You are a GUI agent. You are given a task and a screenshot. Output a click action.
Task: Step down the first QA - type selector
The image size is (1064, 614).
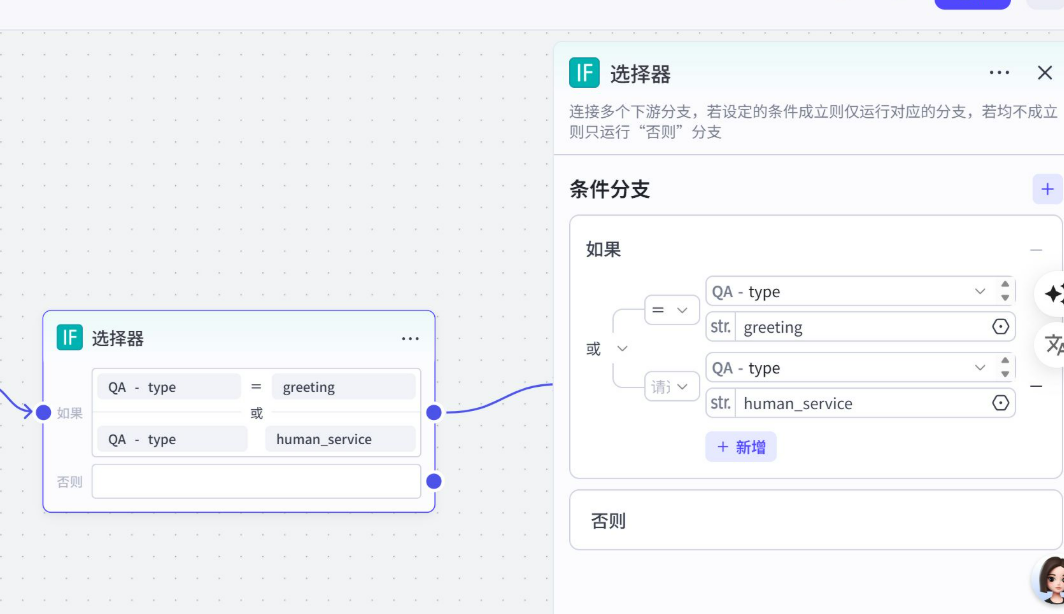[1005, 298]
